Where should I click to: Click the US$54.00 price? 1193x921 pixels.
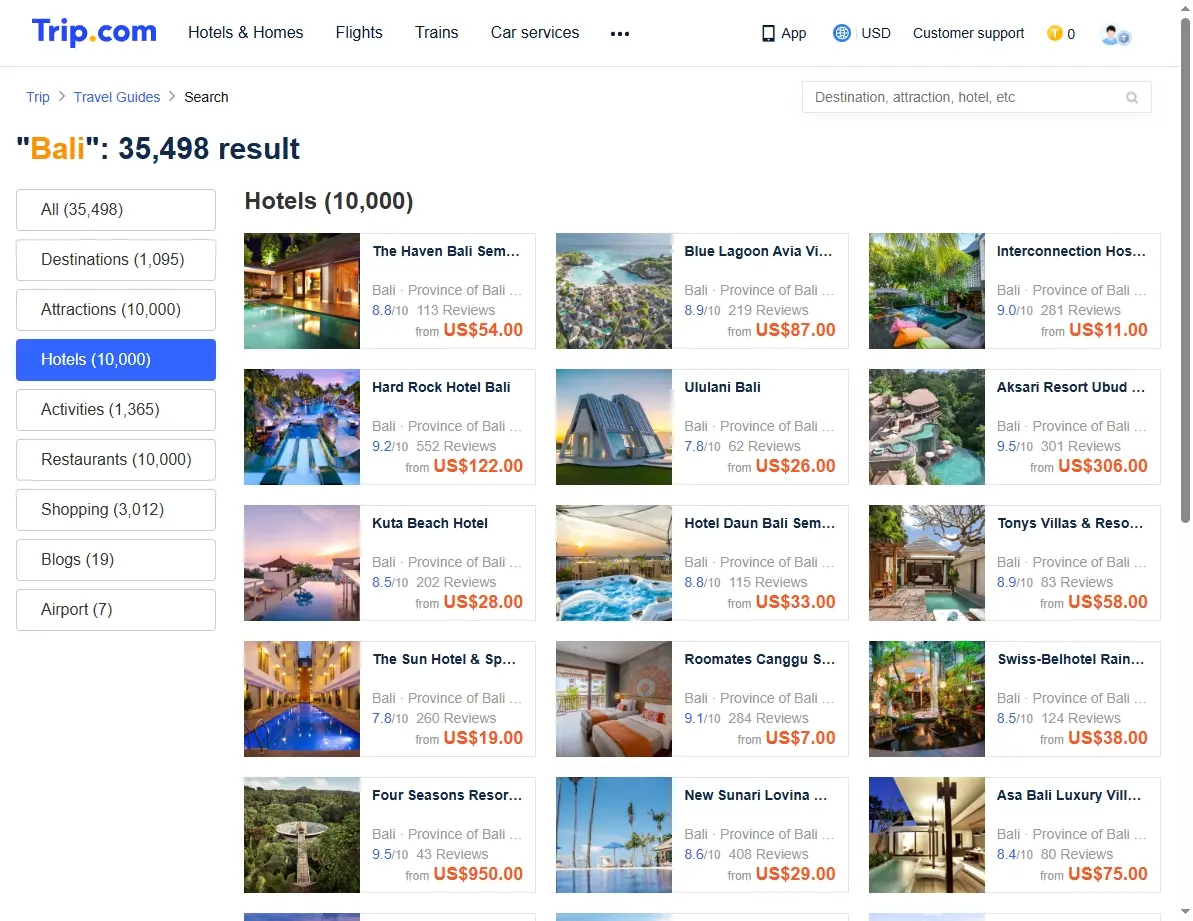tap(483, 330)
